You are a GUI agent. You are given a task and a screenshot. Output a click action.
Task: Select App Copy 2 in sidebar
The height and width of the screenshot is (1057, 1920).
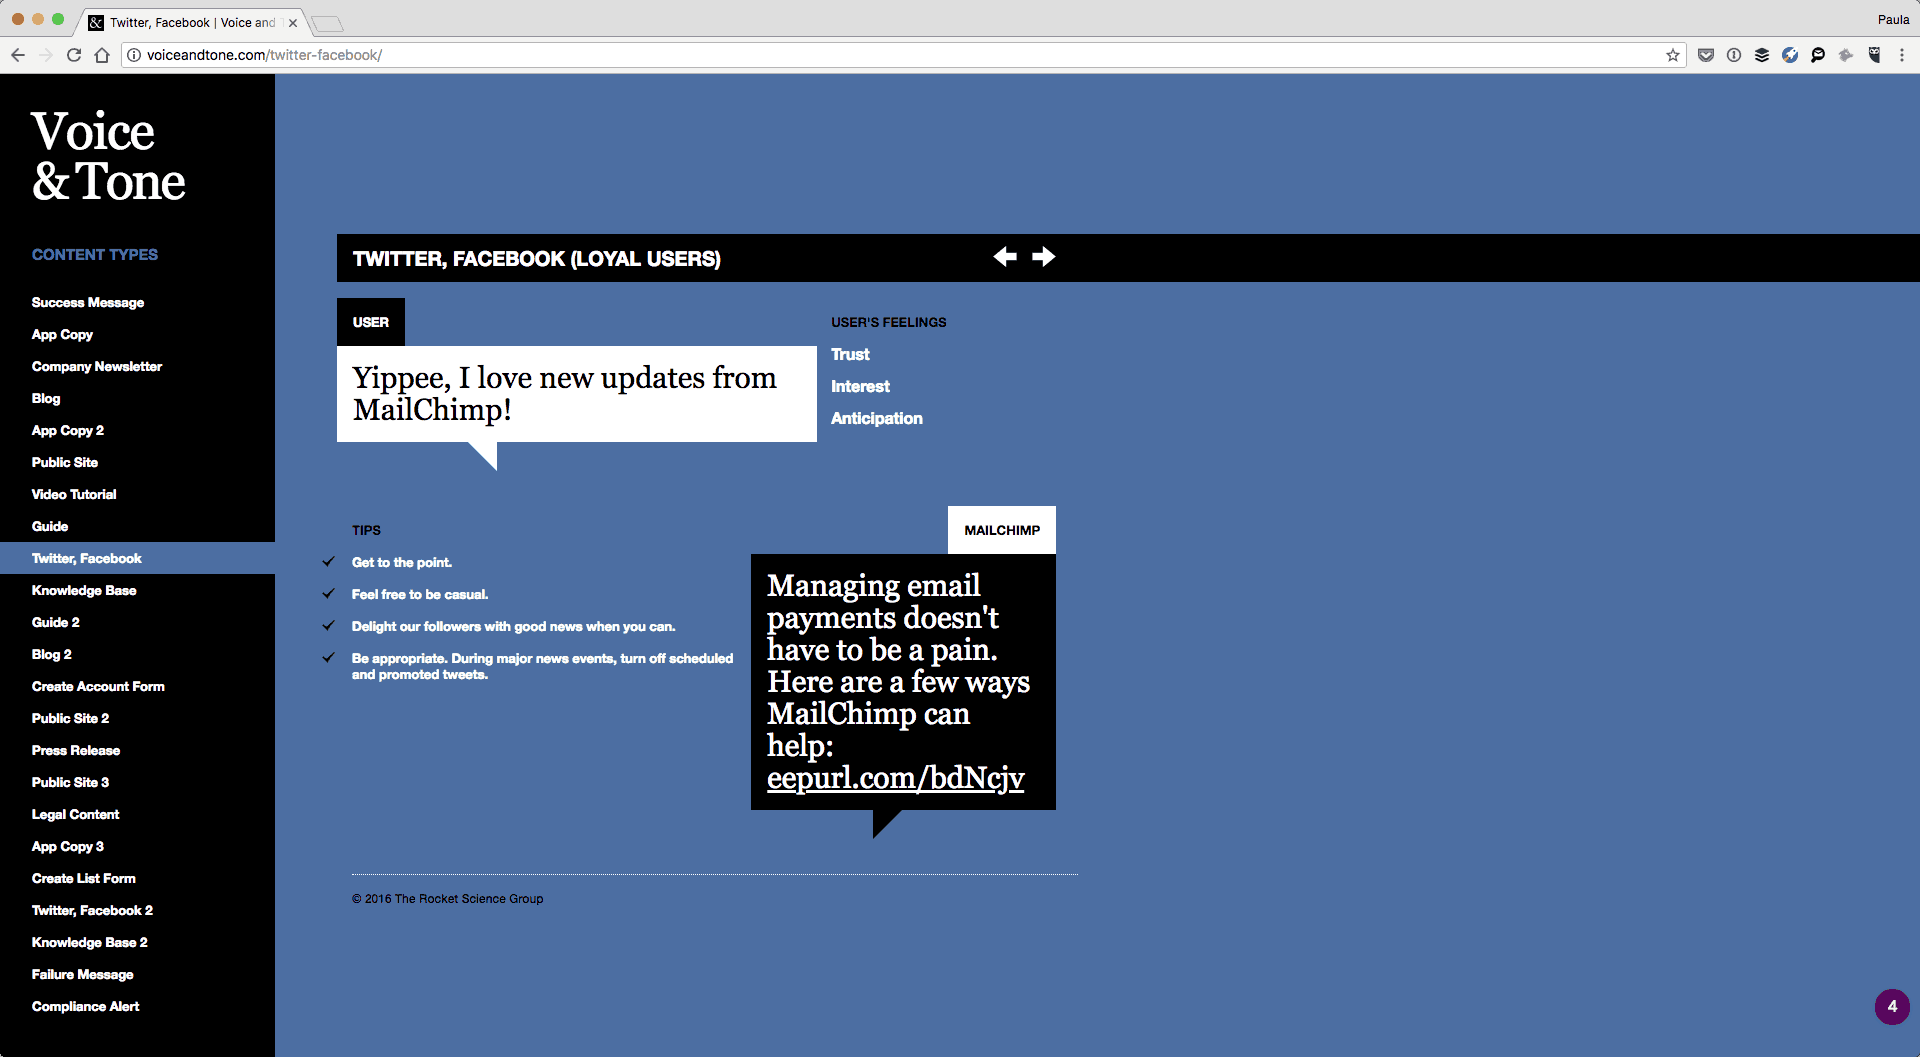tap(68, 430)
